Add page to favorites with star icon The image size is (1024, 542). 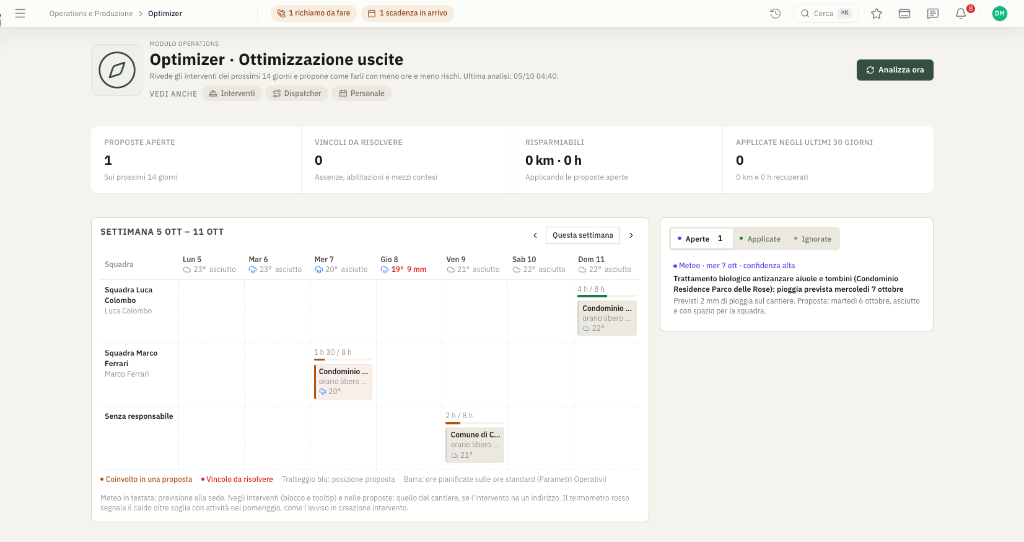(x=876, y=13)
